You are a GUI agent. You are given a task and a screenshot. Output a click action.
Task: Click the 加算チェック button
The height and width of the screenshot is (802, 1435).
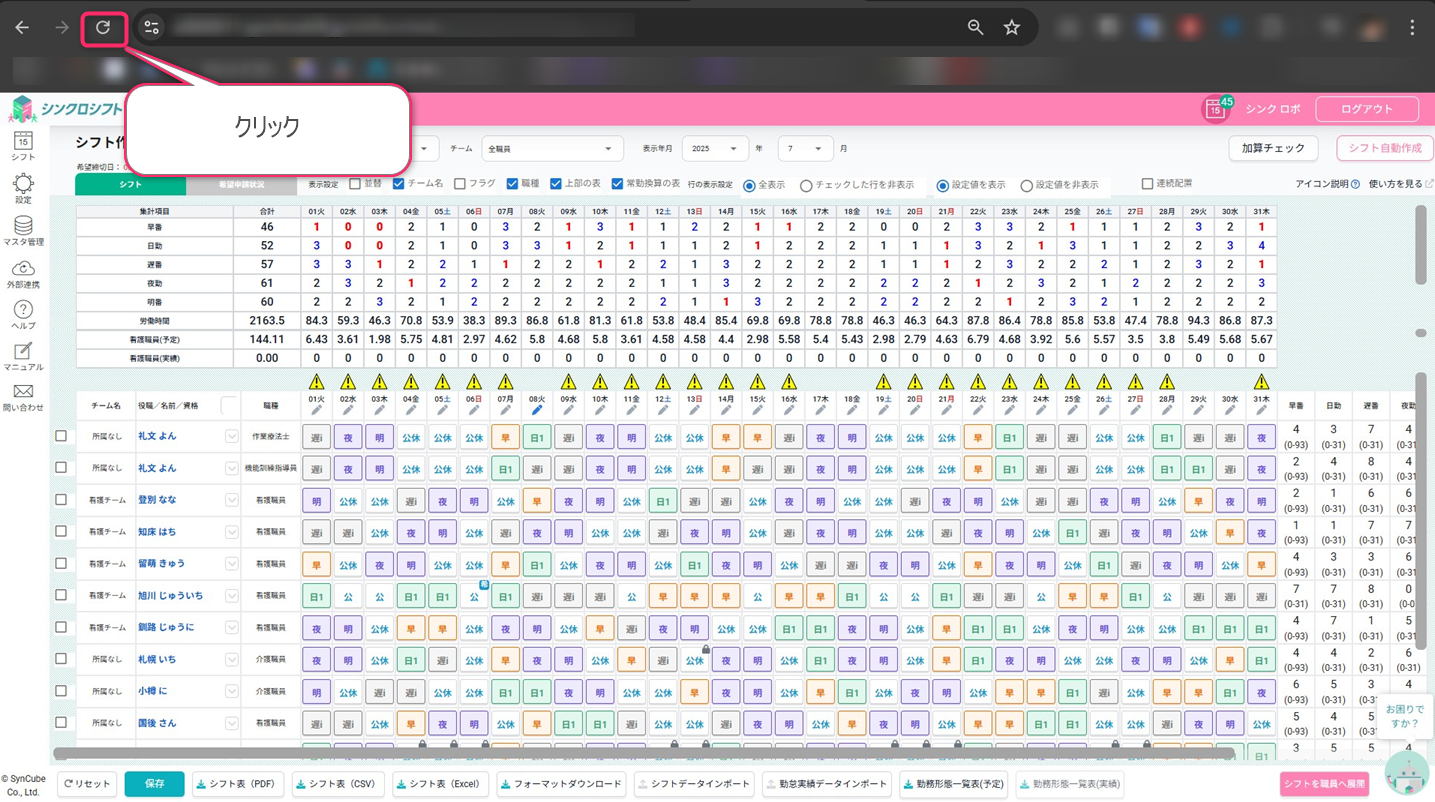pyautogui.click(x=1272, y=148)
